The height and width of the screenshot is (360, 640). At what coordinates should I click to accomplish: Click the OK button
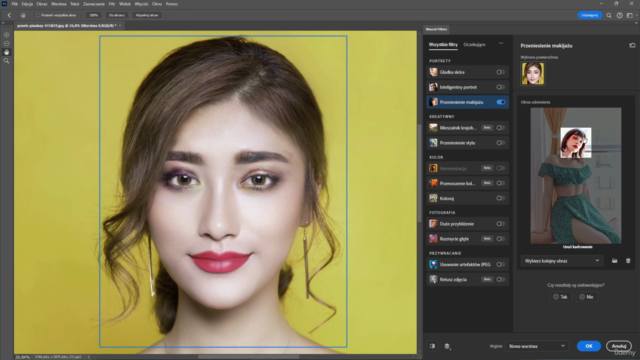pos(589,346)
